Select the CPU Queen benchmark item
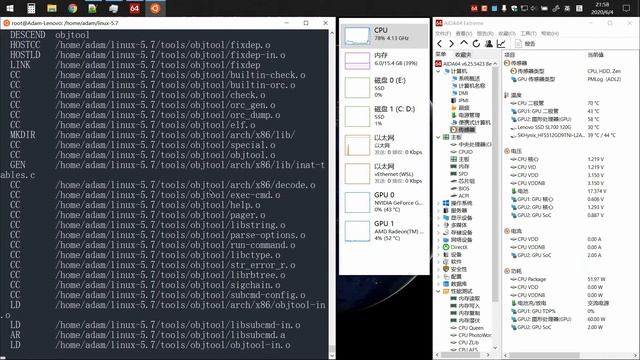This screenshot has width=640, height=360. tap(467, 328)
